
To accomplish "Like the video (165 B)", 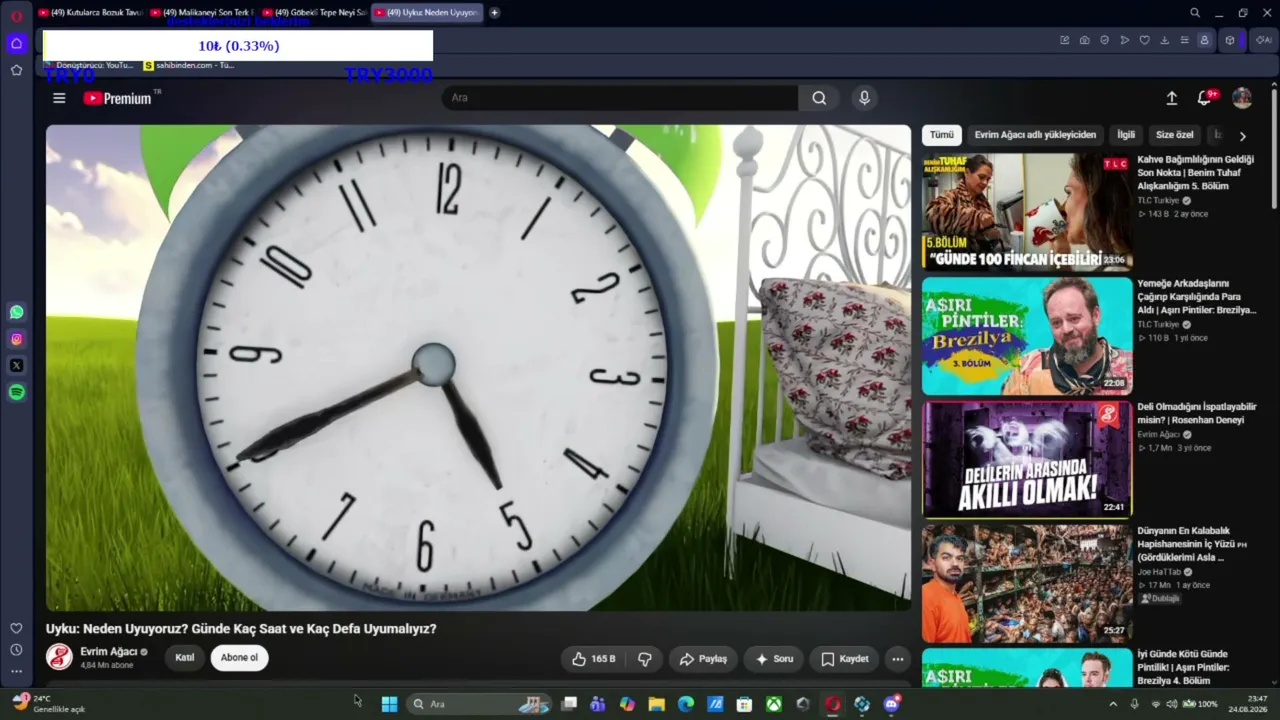I will tap(594, 659).
